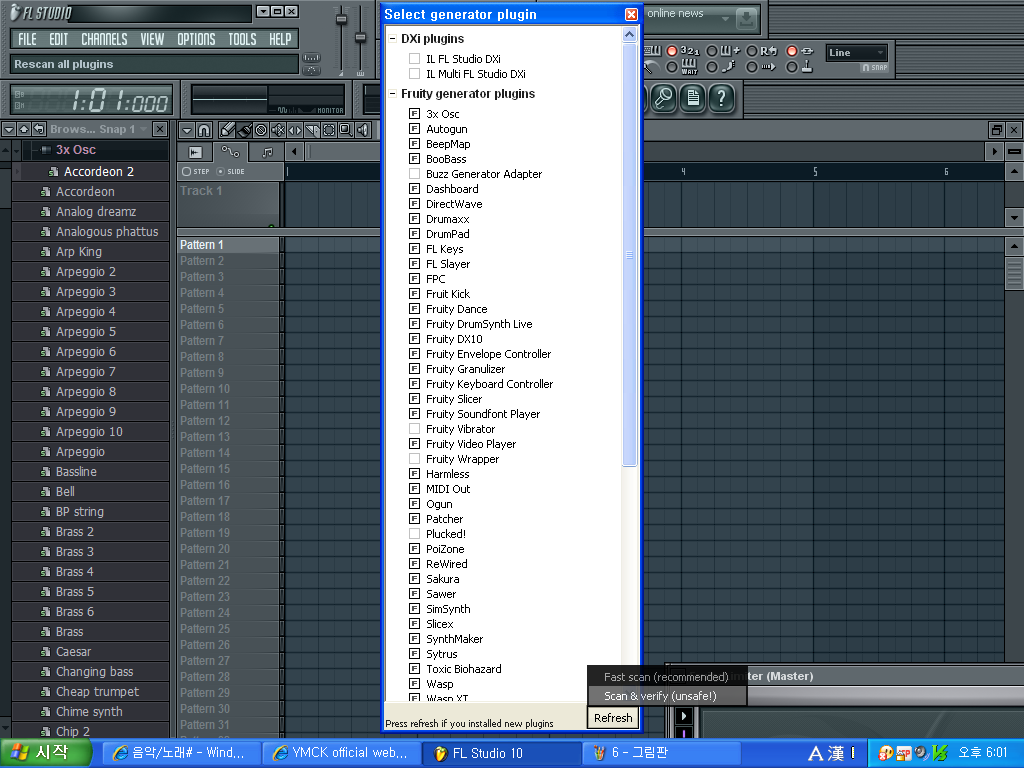Uncheck the Sytrus favorite checkbox
1024x768 pixels.
click(414, 654)
